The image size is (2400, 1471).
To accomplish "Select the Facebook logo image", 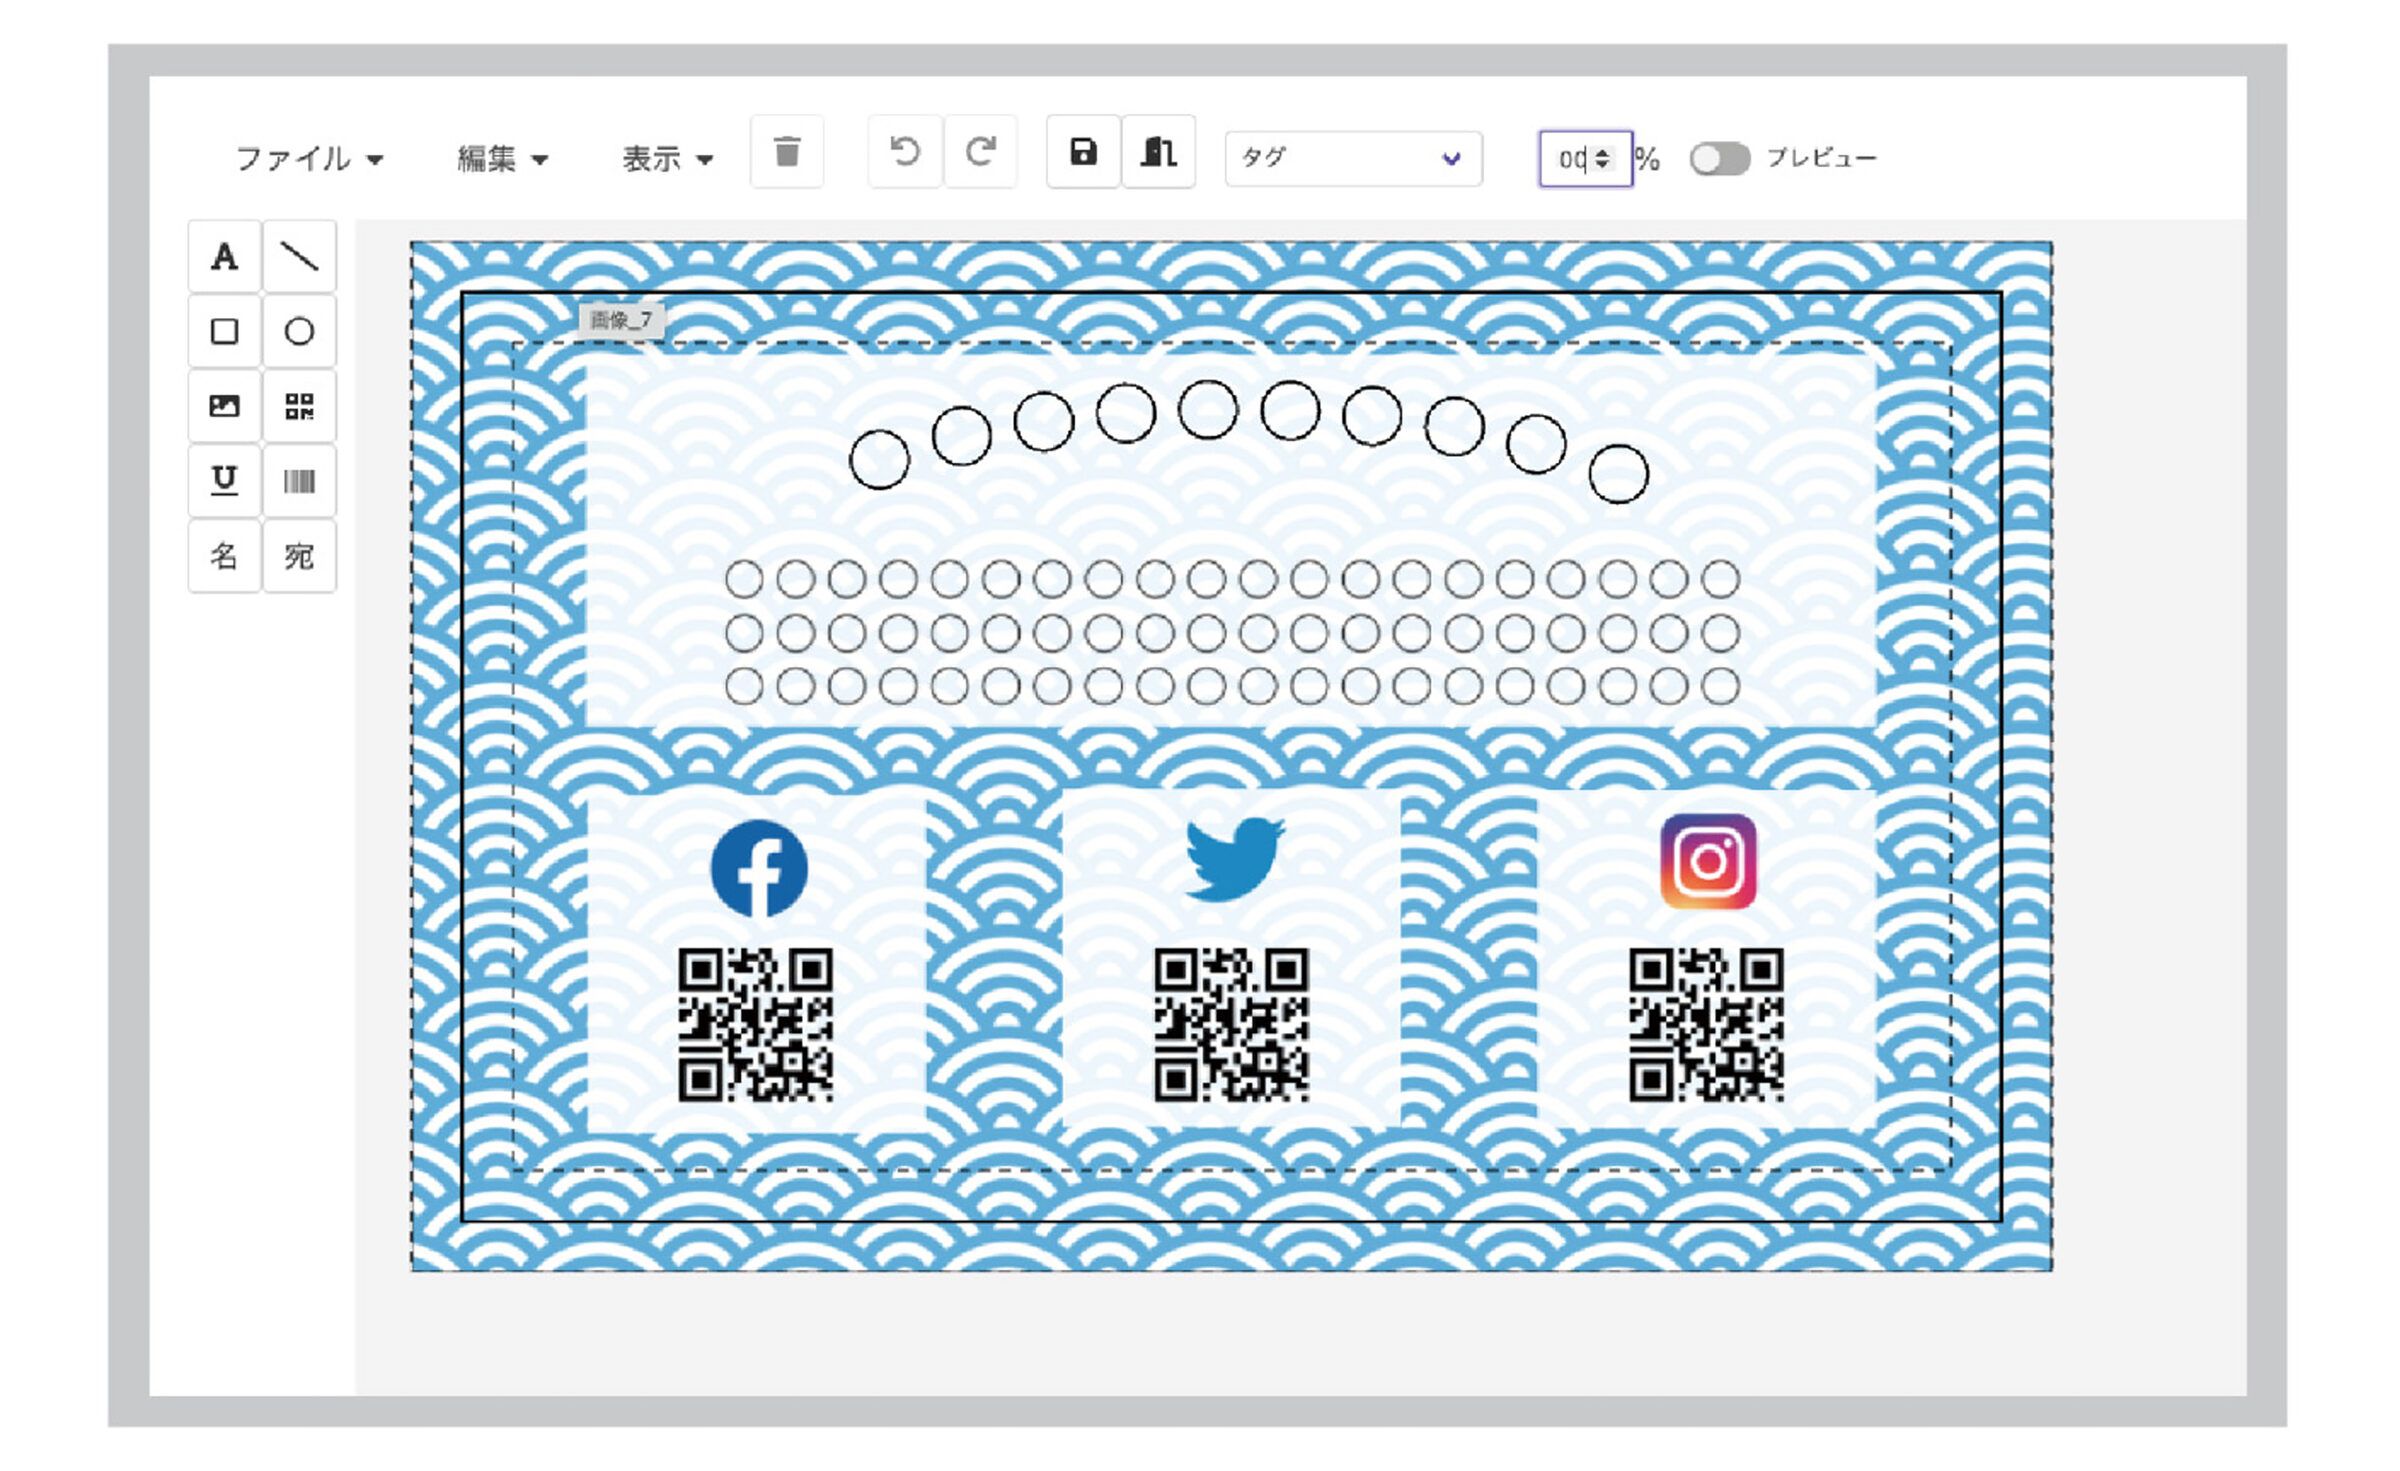I will click(759, 868).
